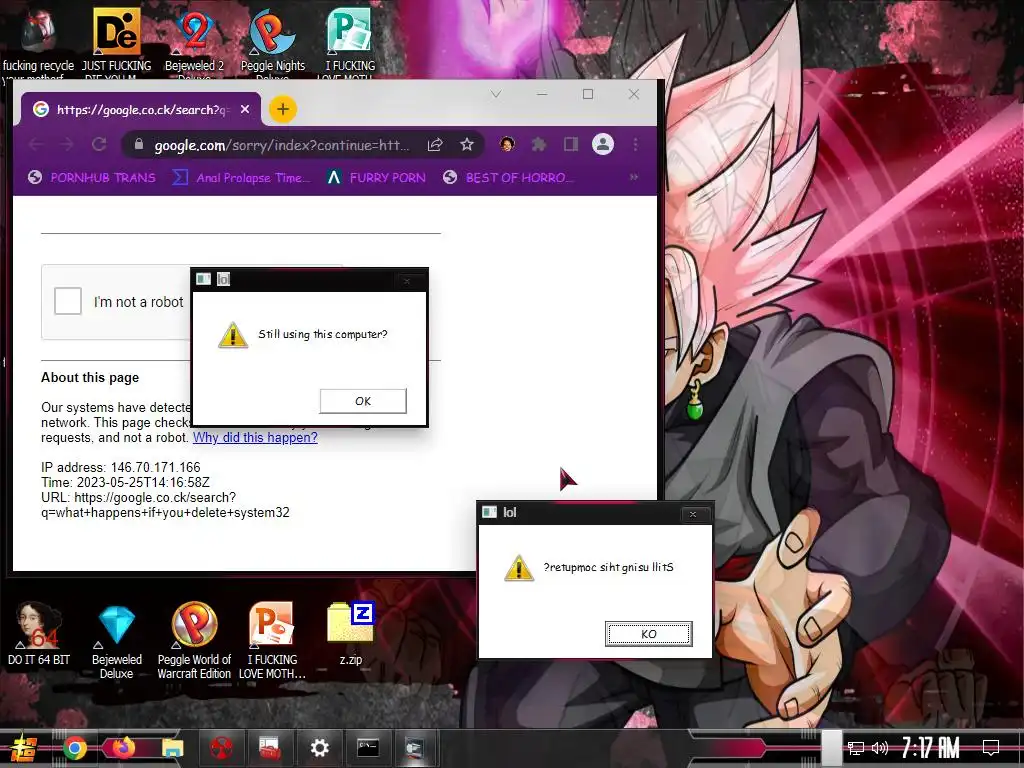This screenshot has width=1024, height=768.
Task: Open the PowerPoint shortcut on the desktop
Action: [x=272, y=641]
